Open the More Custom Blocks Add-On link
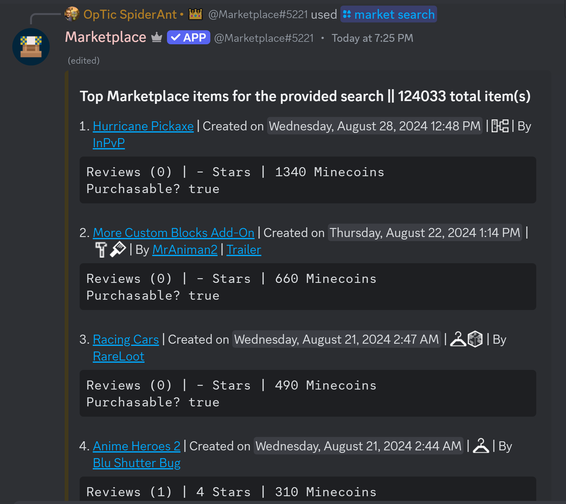The image size is (566, 504). [x=174, y=233]
